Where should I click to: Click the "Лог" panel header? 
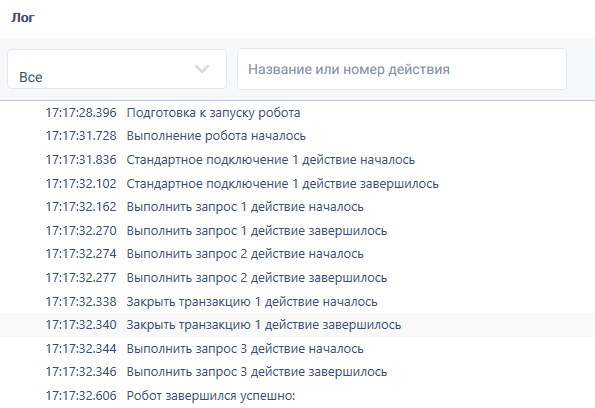tap(23, 17)
